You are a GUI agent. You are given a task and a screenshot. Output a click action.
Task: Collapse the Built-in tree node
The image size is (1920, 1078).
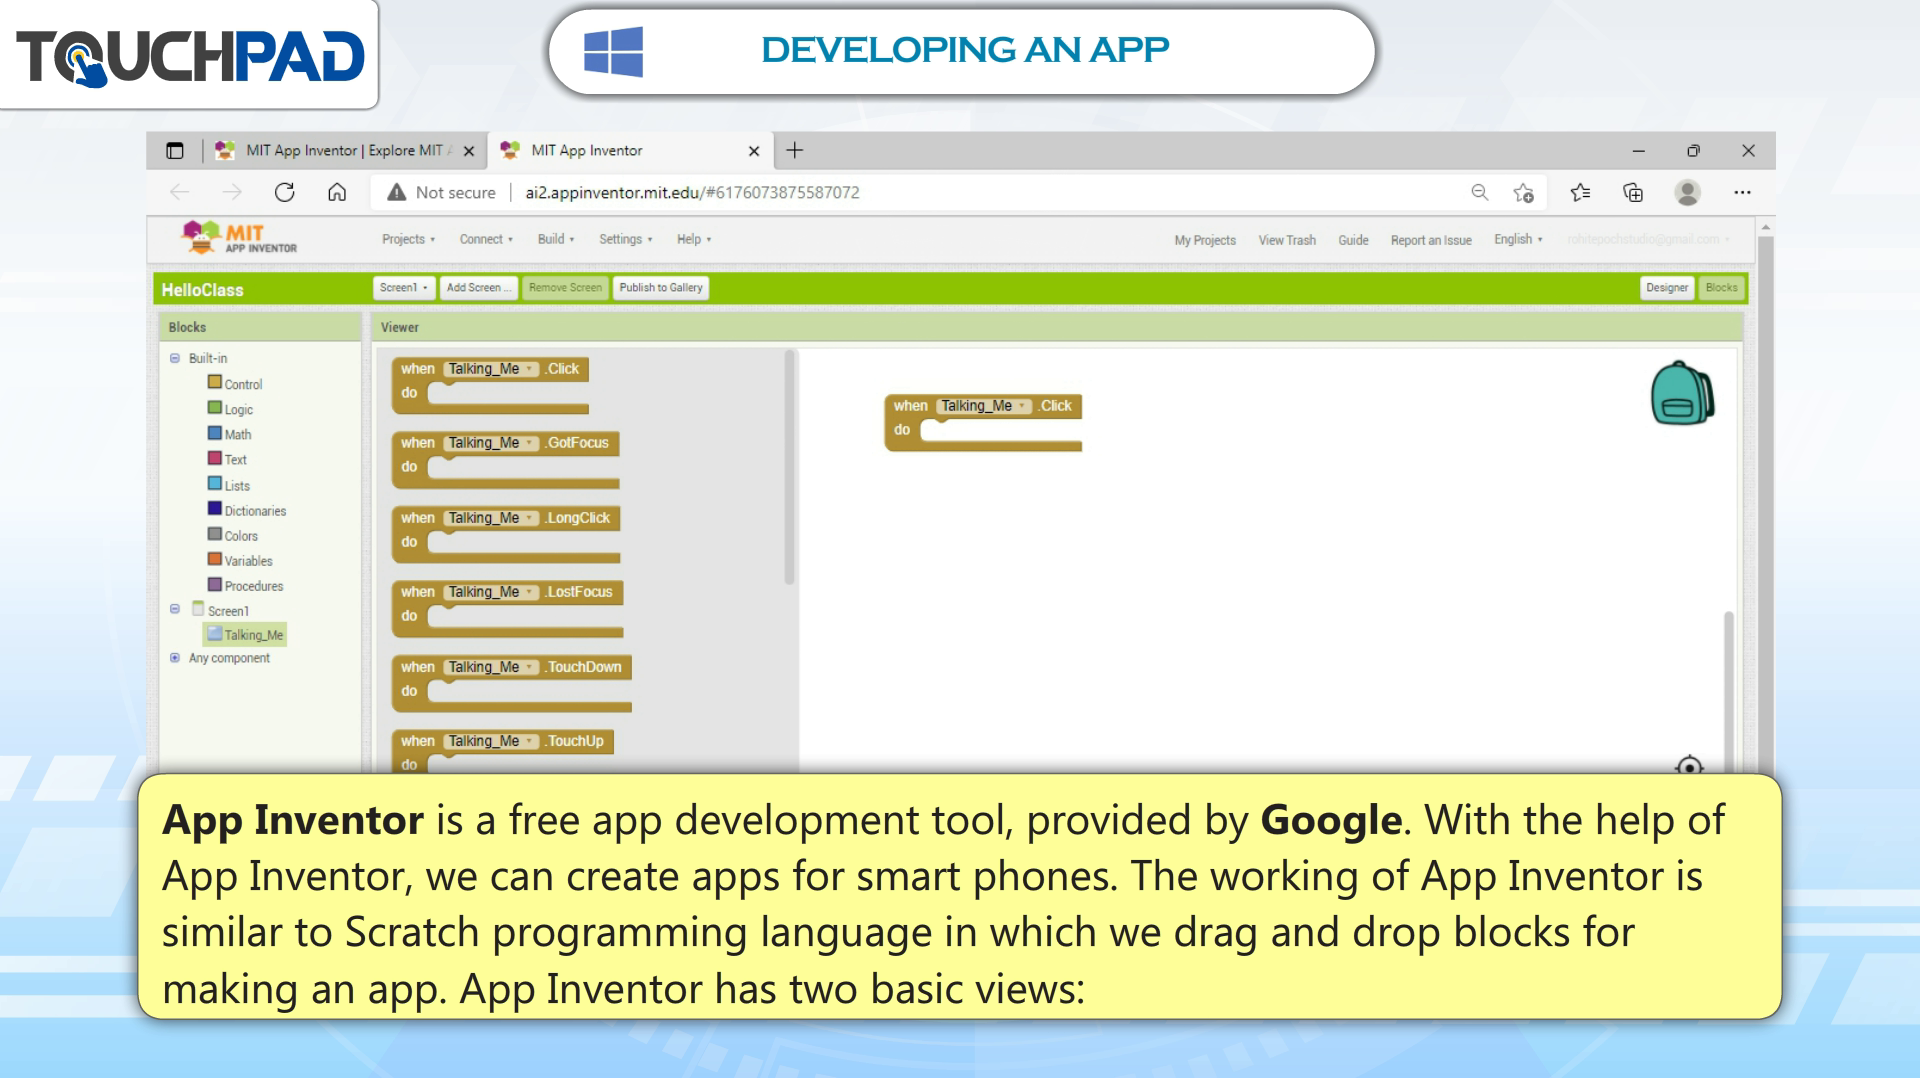(175, 358)
